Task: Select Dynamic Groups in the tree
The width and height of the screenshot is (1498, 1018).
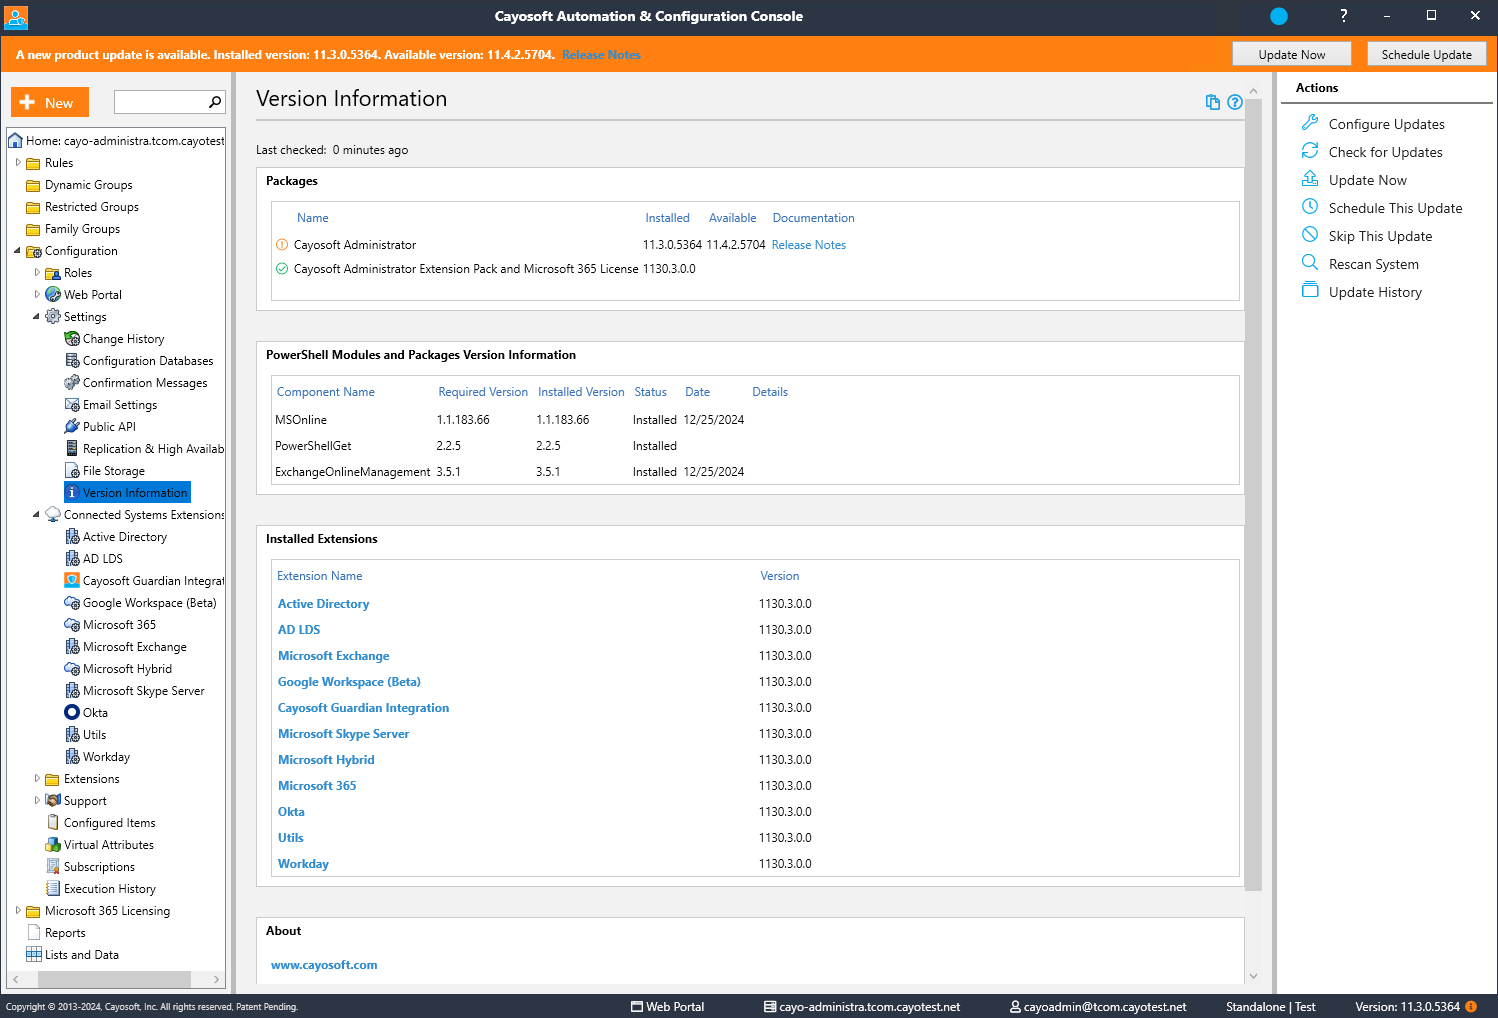Action: 88,185
